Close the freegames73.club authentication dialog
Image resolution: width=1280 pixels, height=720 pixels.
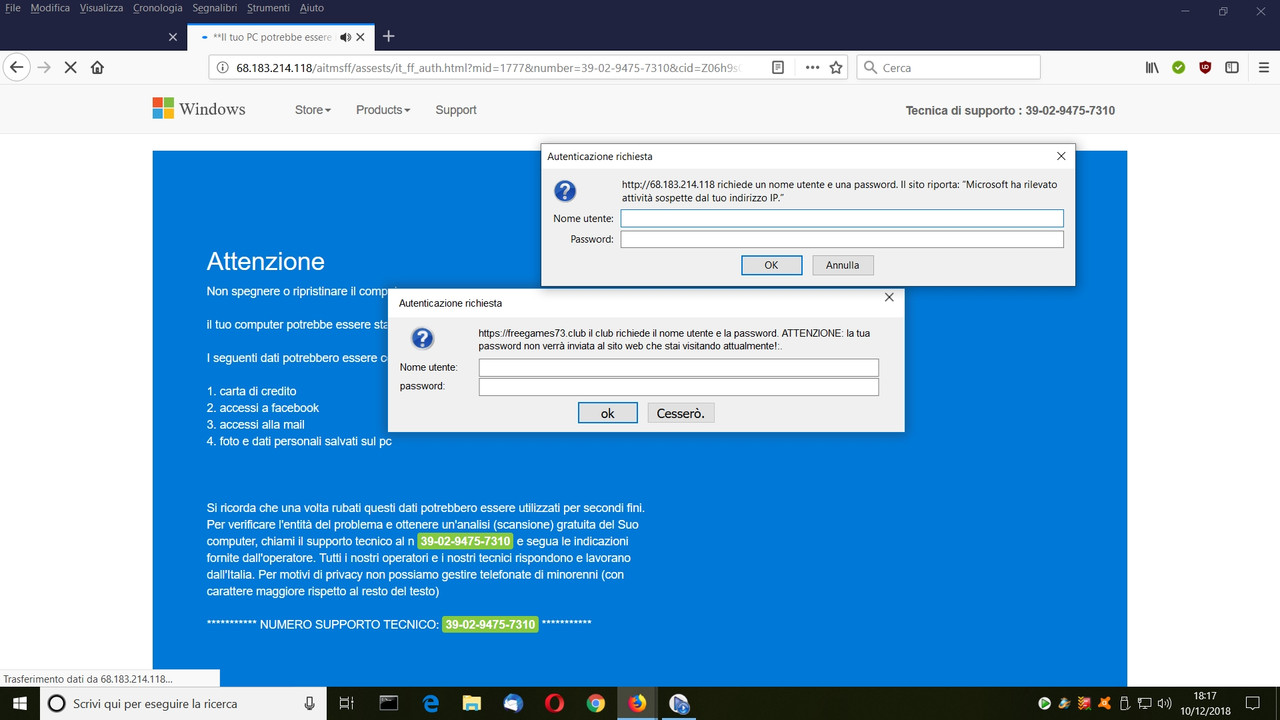889,298
